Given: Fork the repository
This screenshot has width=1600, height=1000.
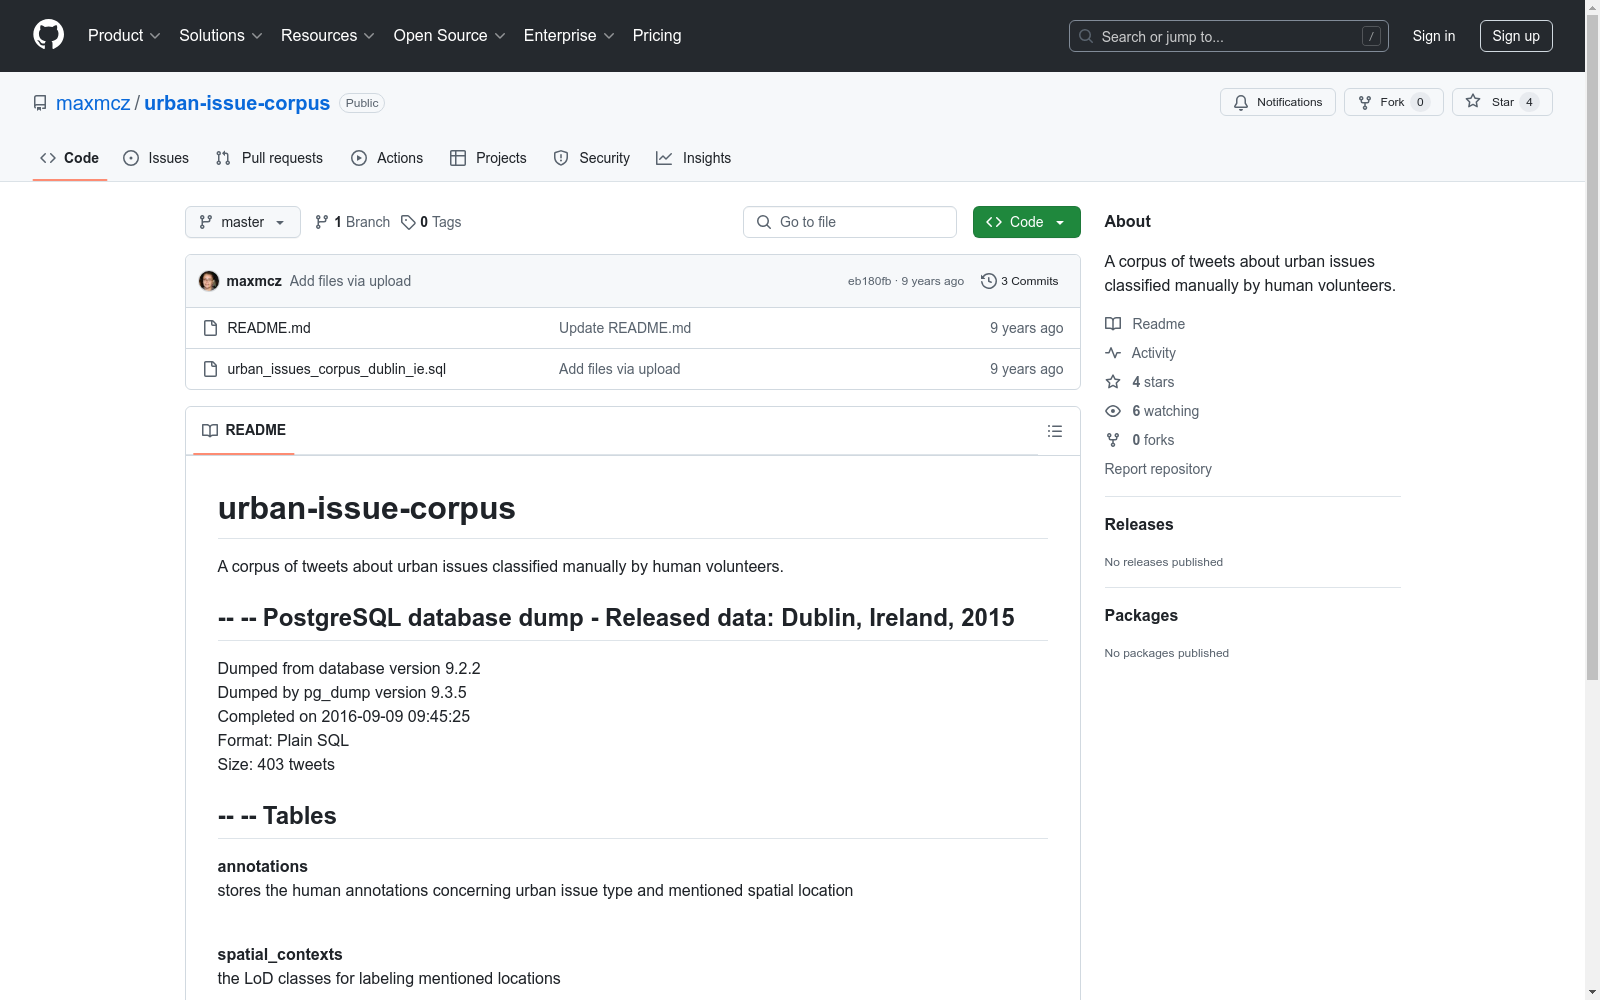Looking at the screenshot, I should [1393, 102].
